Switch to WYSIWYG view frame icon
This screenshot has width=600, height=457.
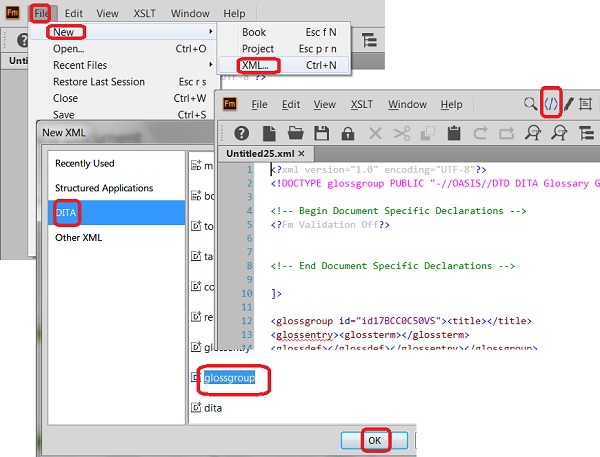585,104
